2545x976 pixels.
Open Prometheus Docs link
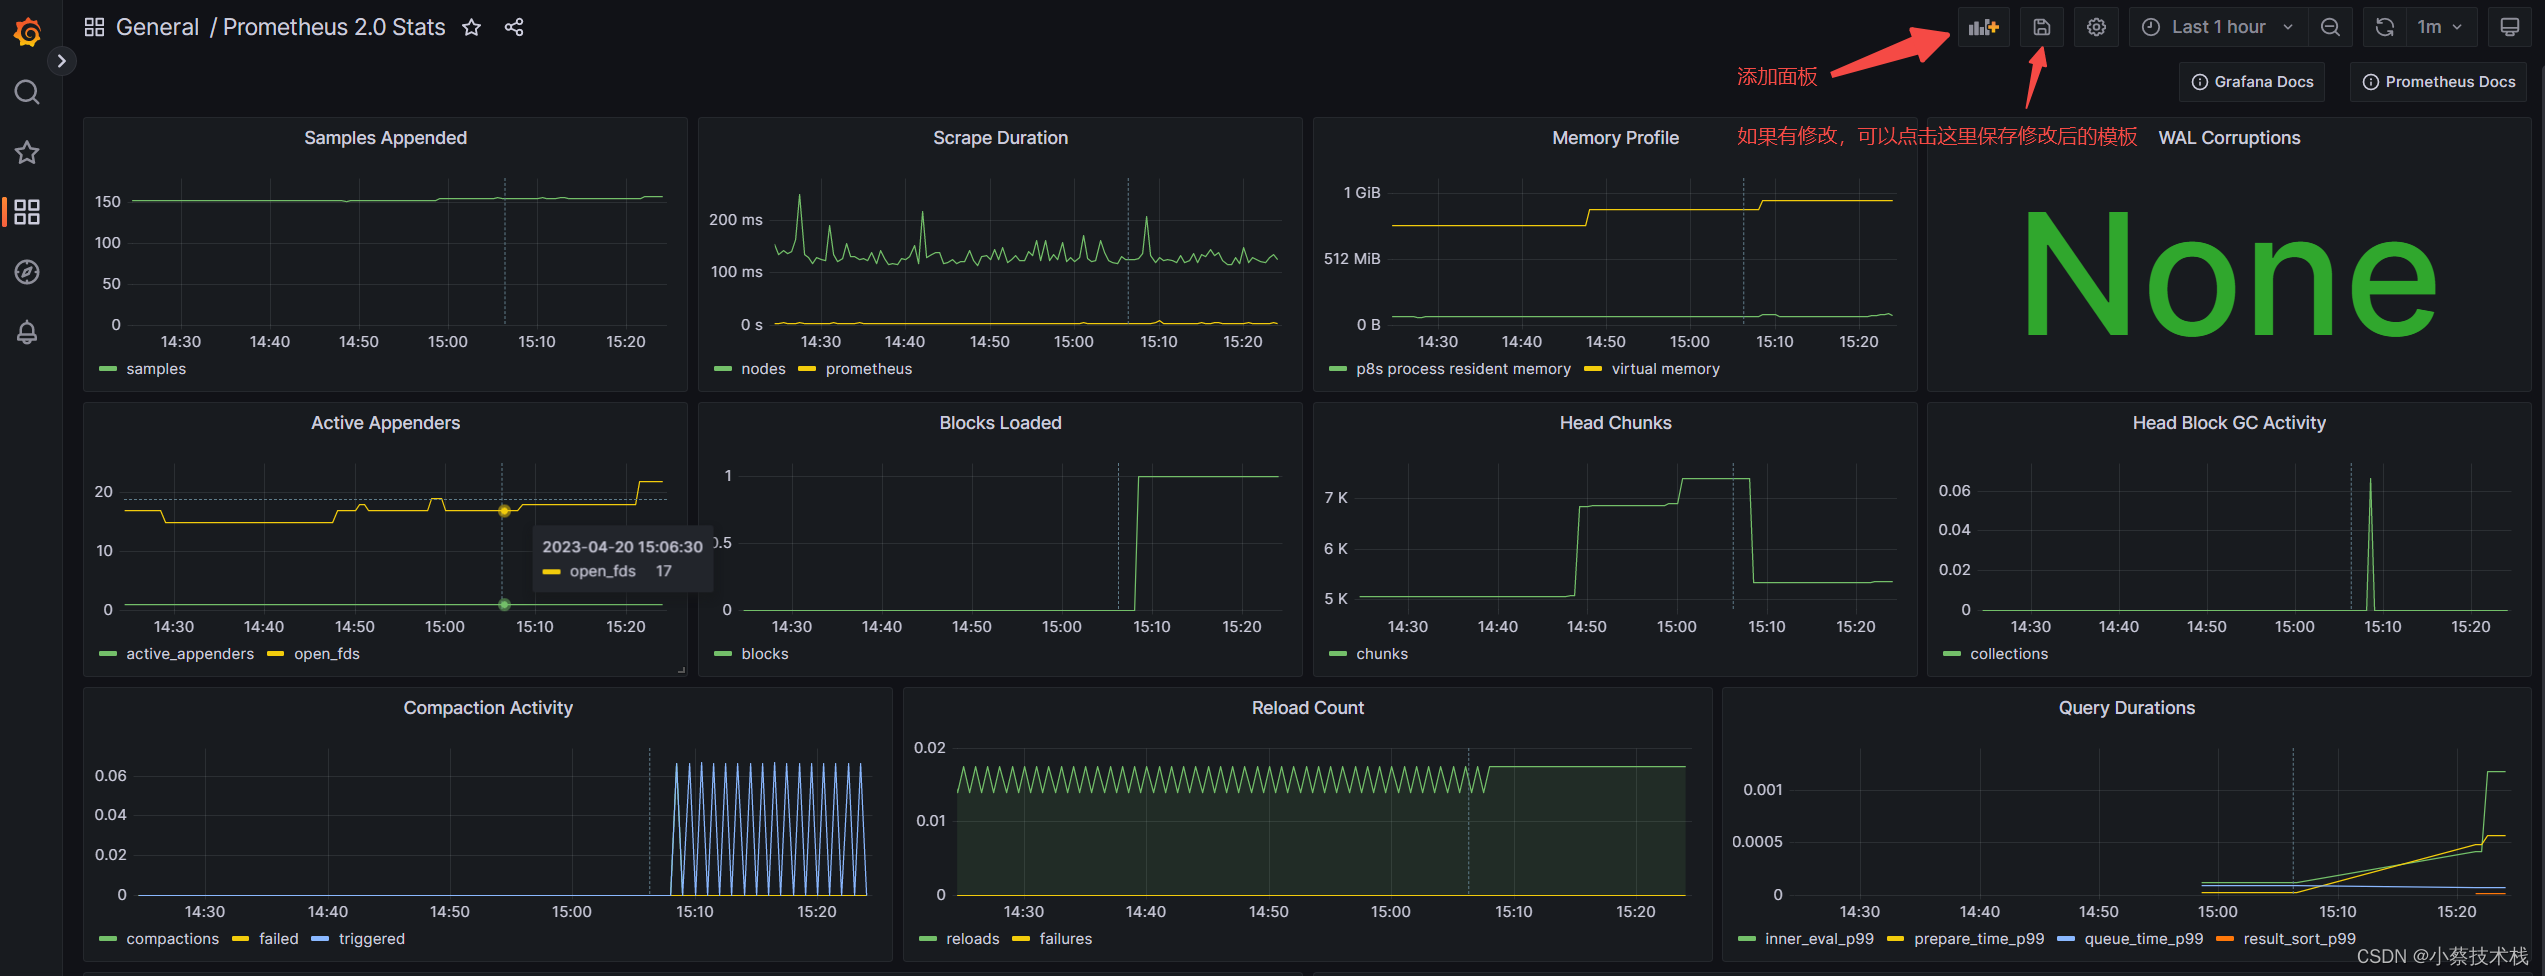[x=2438, y=82]
